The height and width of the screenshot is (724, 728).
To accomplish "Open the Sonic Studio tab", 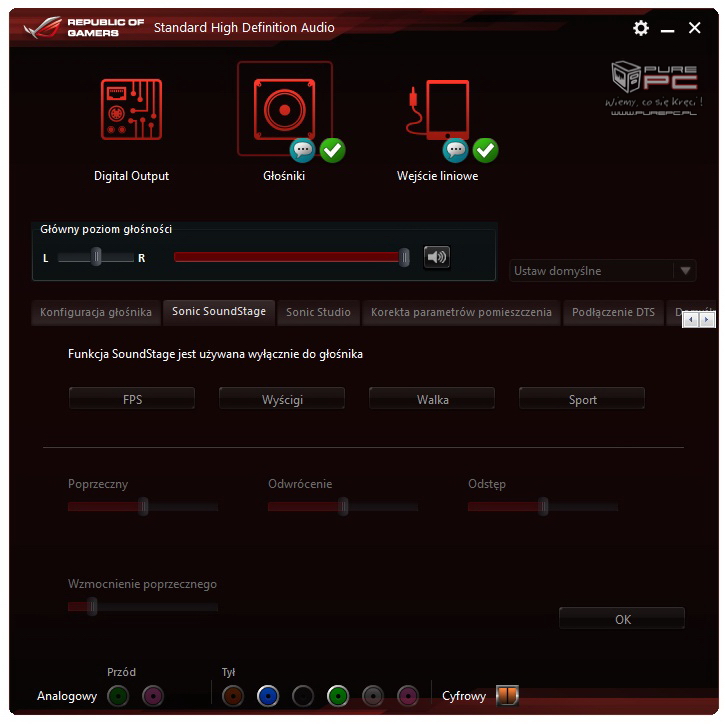I will [x=318, y=312].
